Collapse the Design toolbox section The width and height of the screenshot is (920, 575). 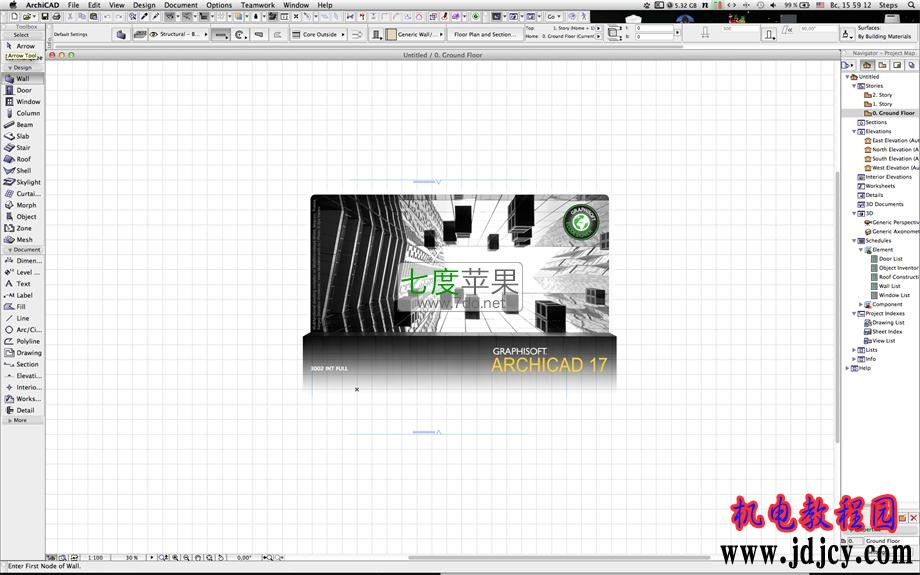(10, 67)
